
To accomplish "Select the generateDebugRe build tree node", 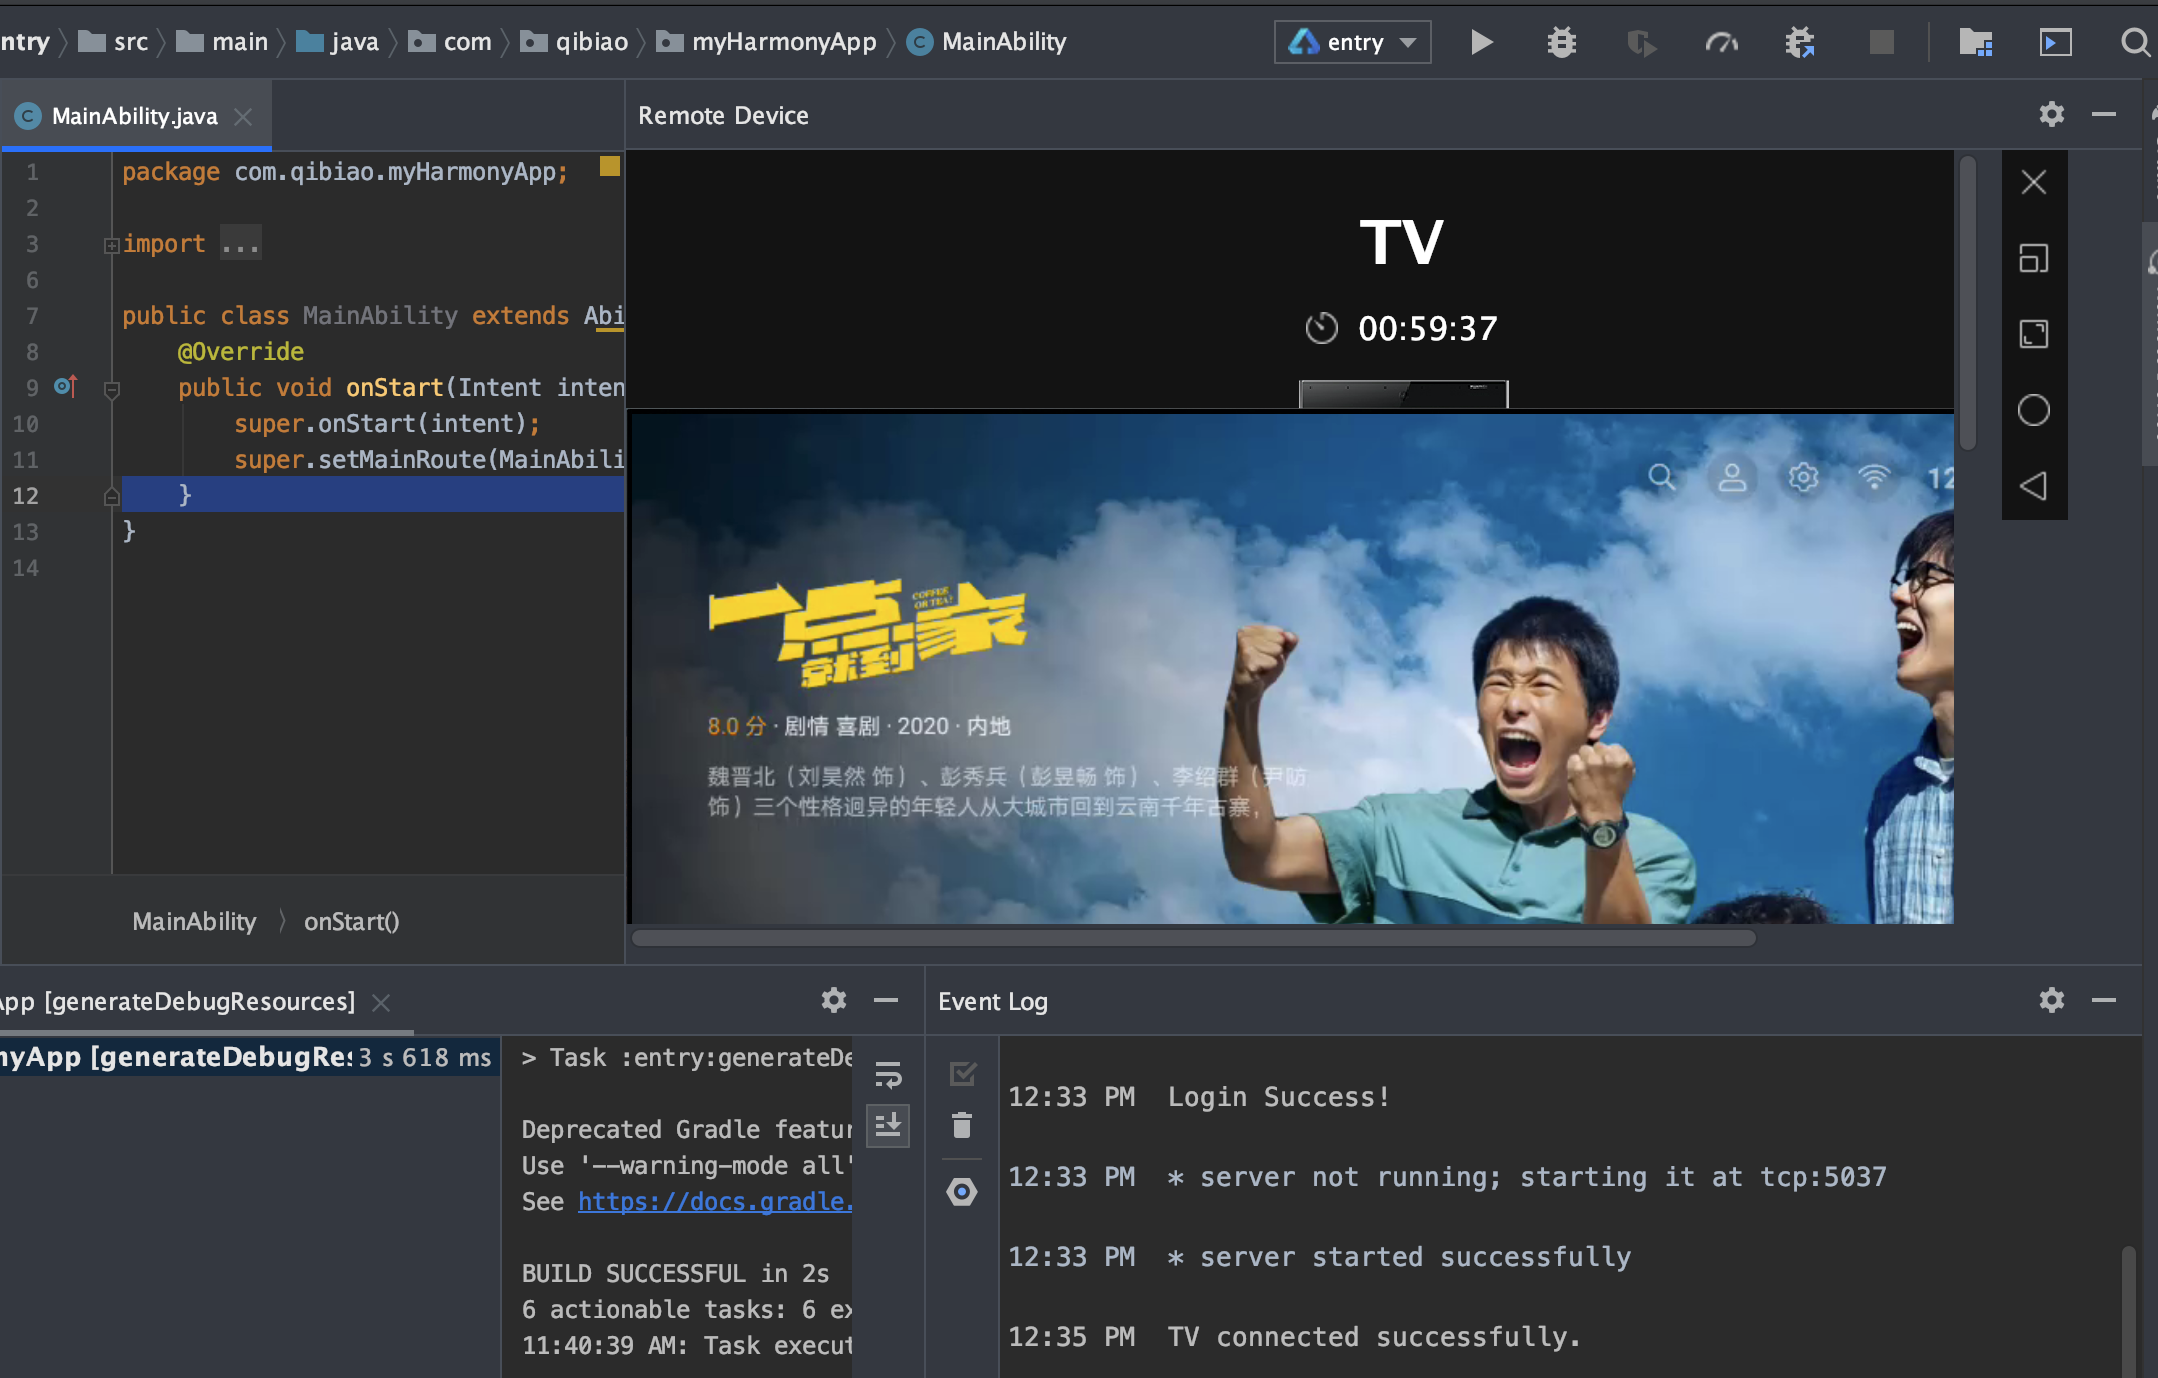I will point(248,1057).
